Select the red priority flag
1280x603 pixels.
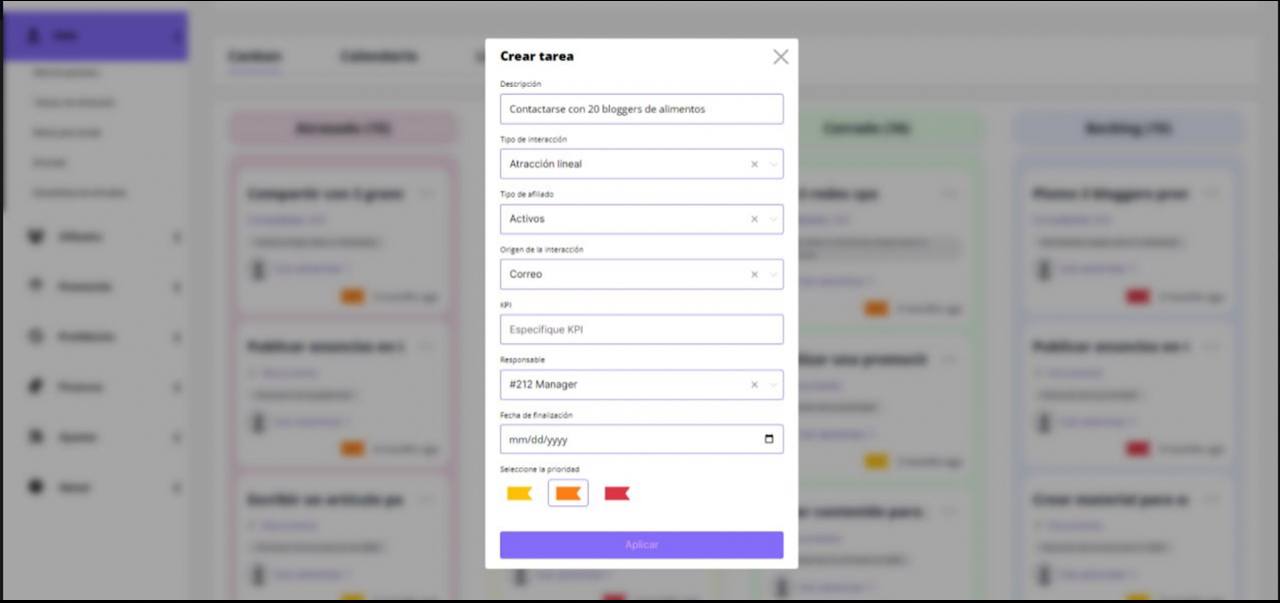tap(617, 493)
